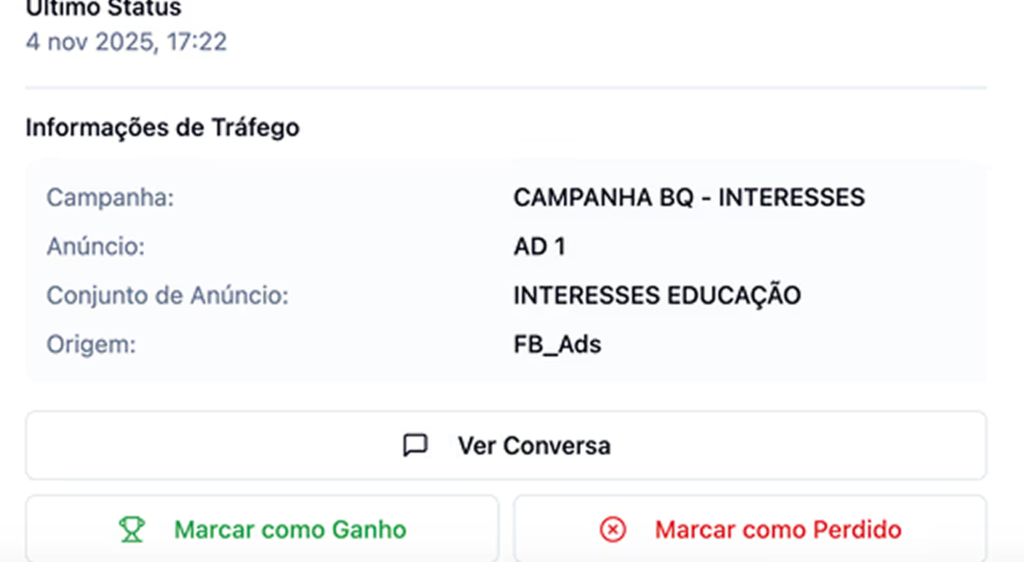Select INTERESSES EDUCAÇÃO value text
This screenshot has width=1024, height=562.
657,296
